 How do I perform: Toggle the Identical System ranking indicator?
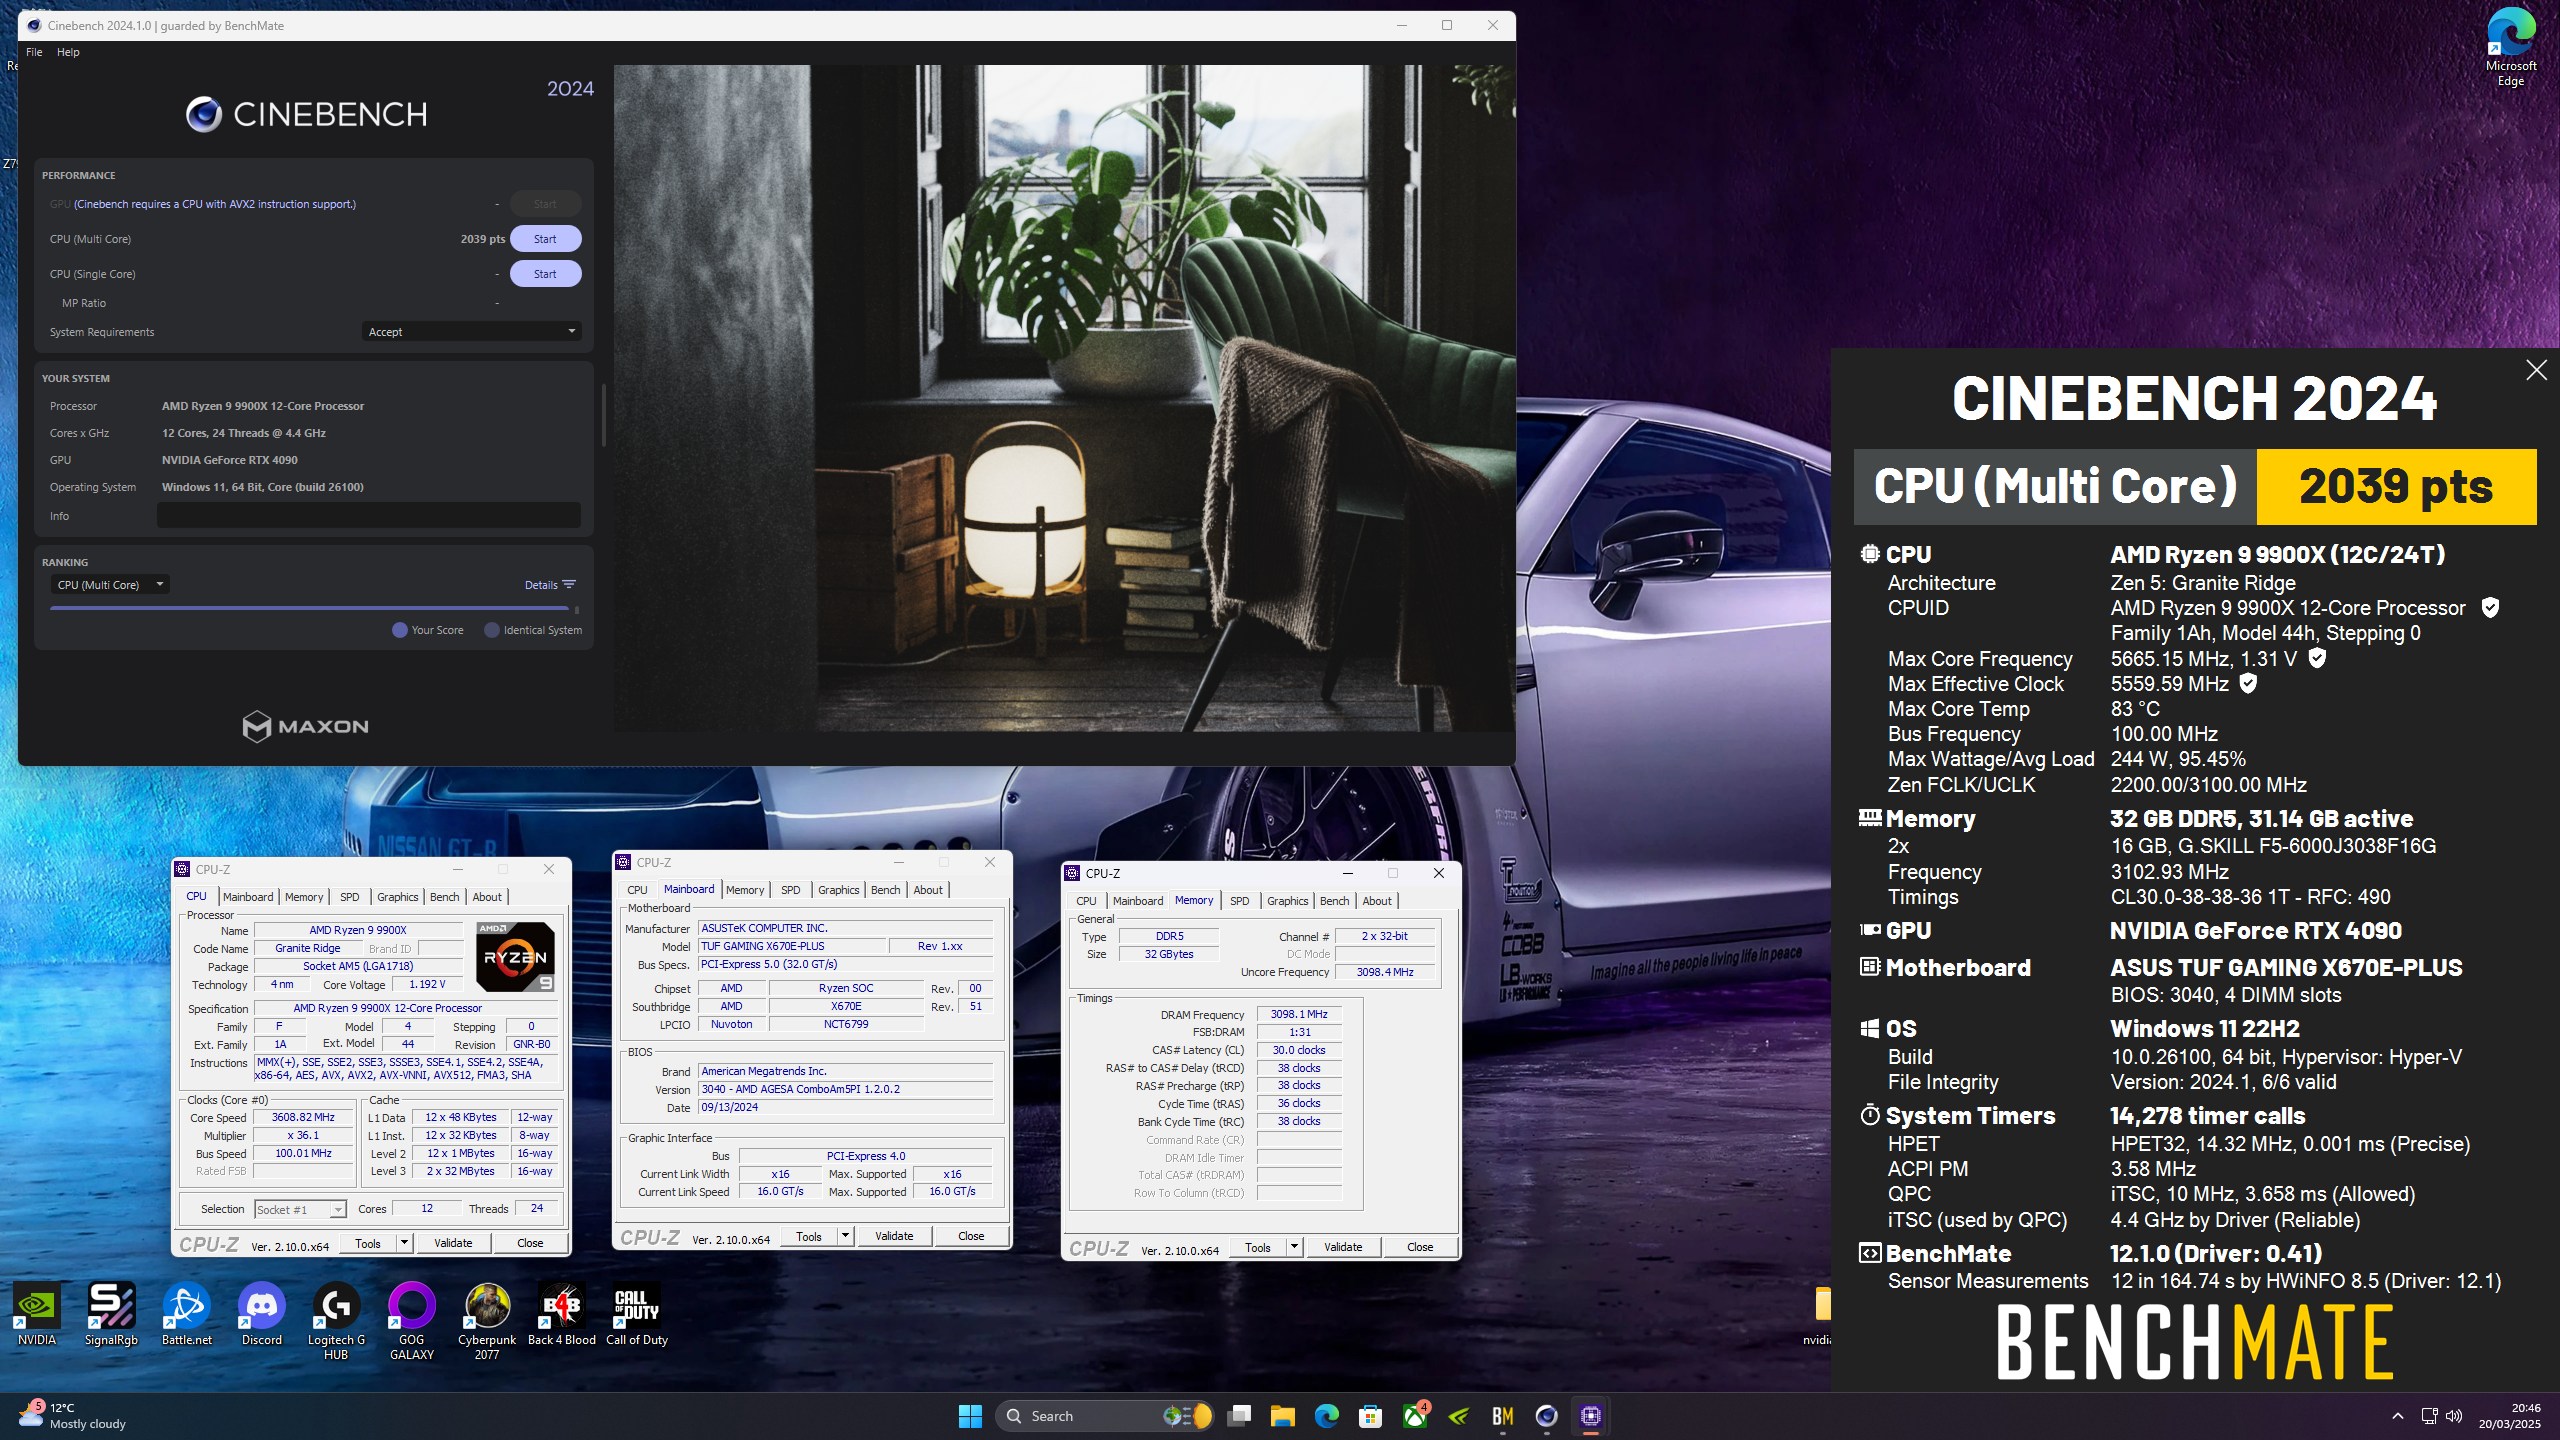(533, 630)
